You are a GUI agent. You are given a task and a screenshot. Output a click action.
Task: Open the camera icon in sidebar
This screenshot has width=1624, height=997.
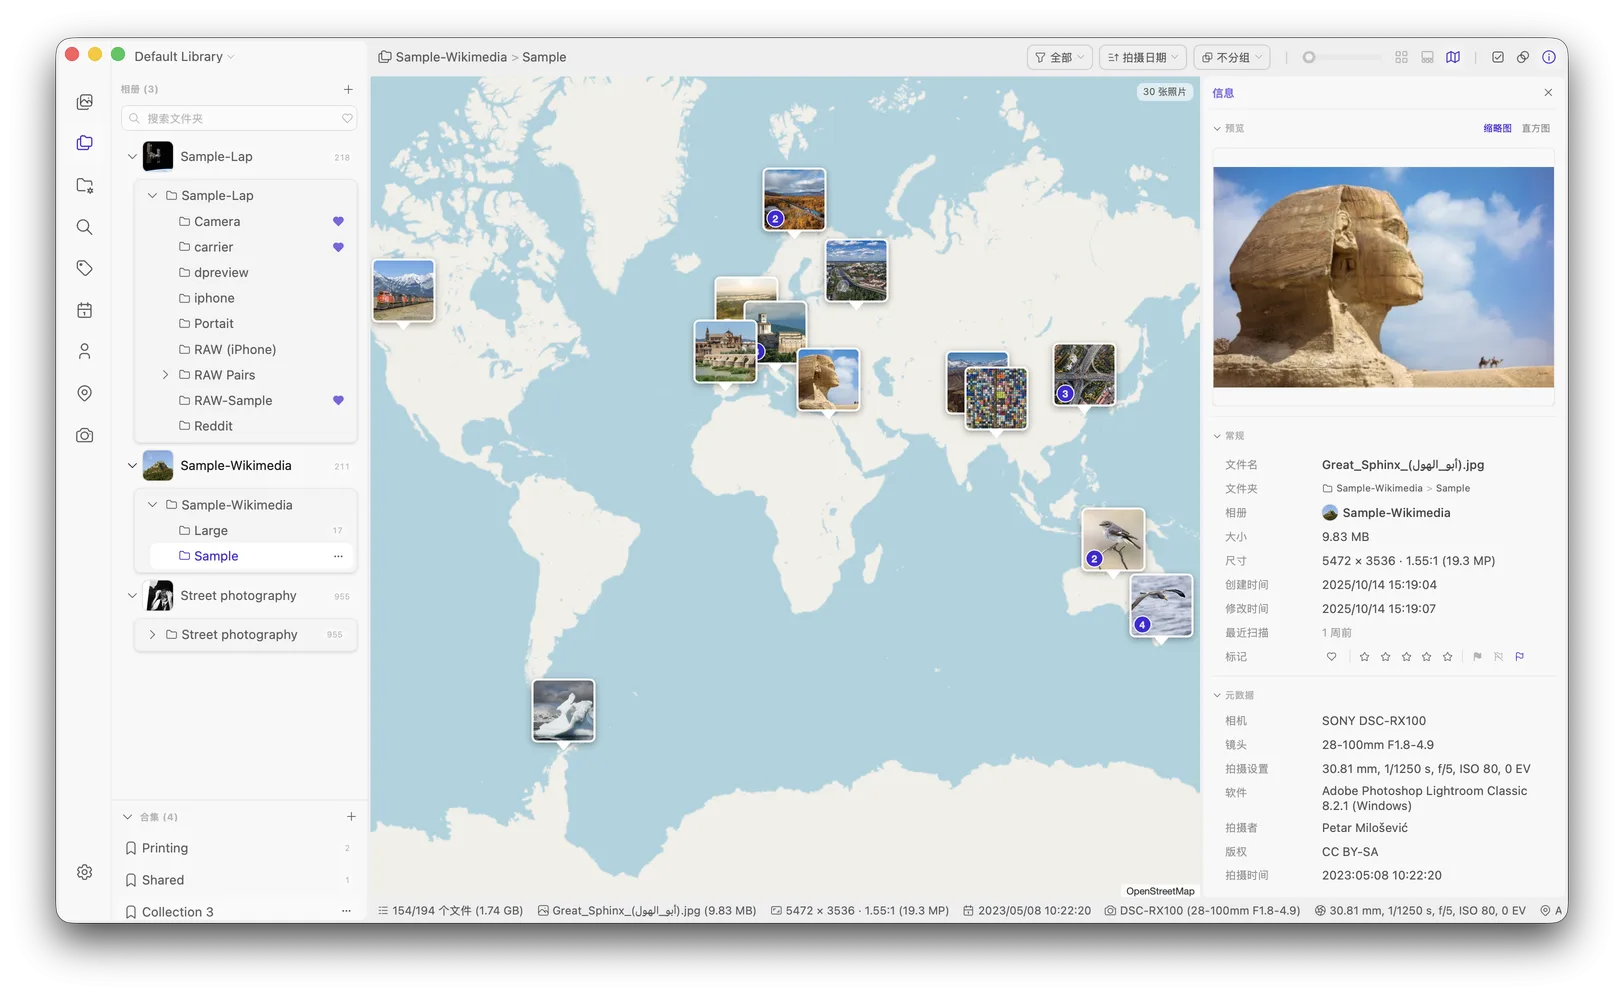click(85, 435)
